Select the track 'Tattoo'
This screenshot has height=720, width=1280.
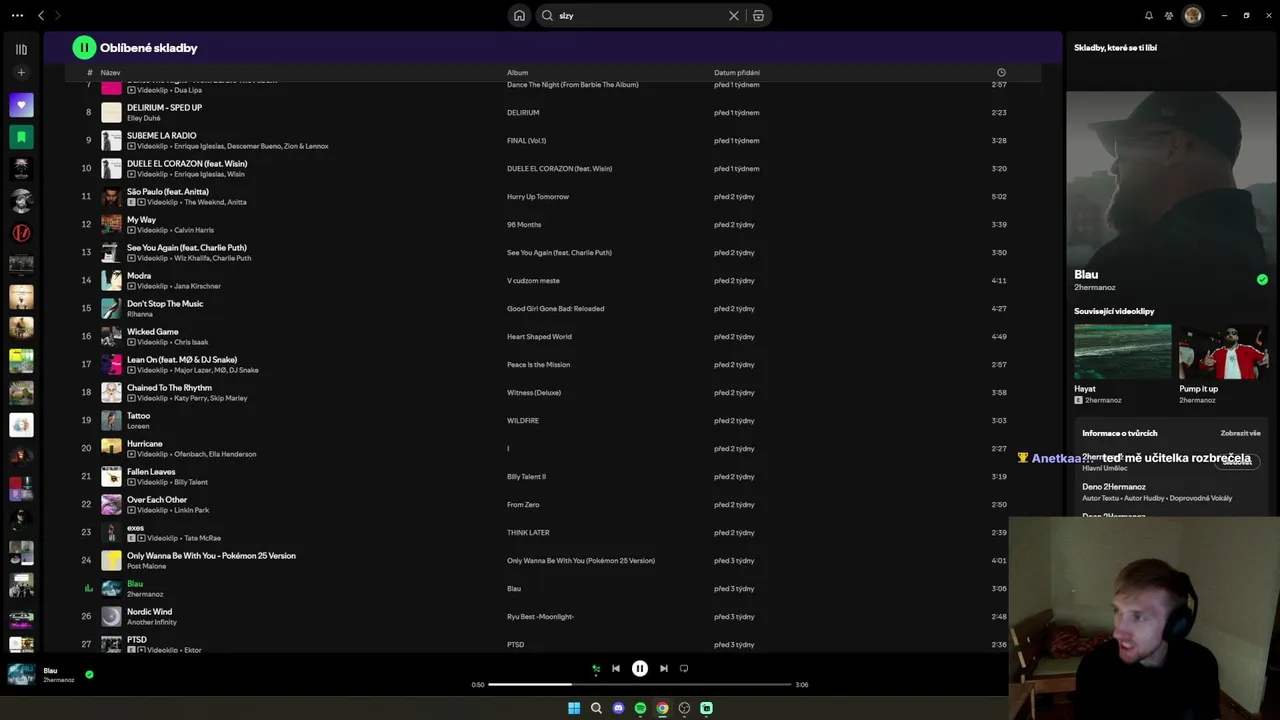click(138, 416)
